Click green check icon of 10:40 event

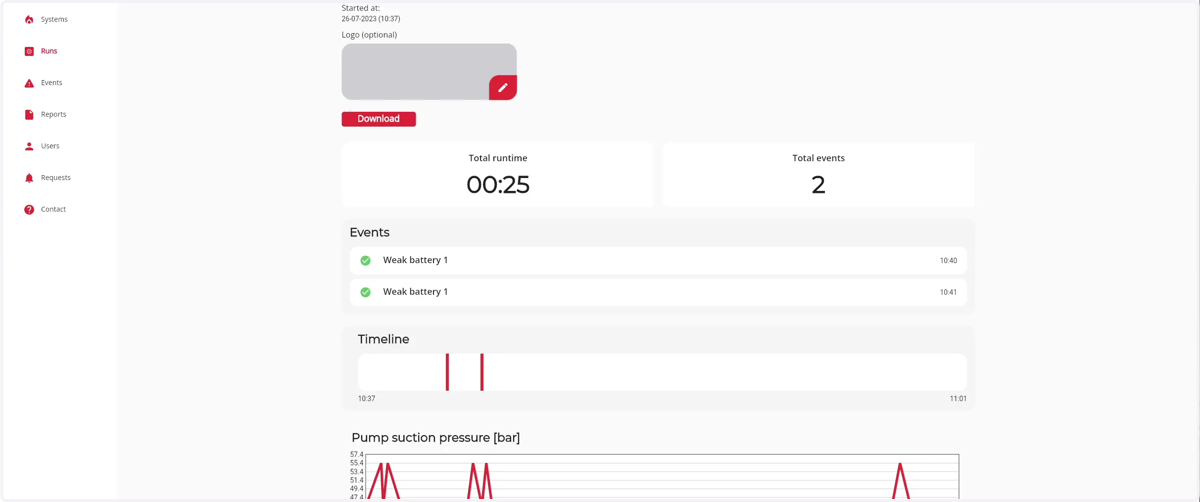pos(365,260)
